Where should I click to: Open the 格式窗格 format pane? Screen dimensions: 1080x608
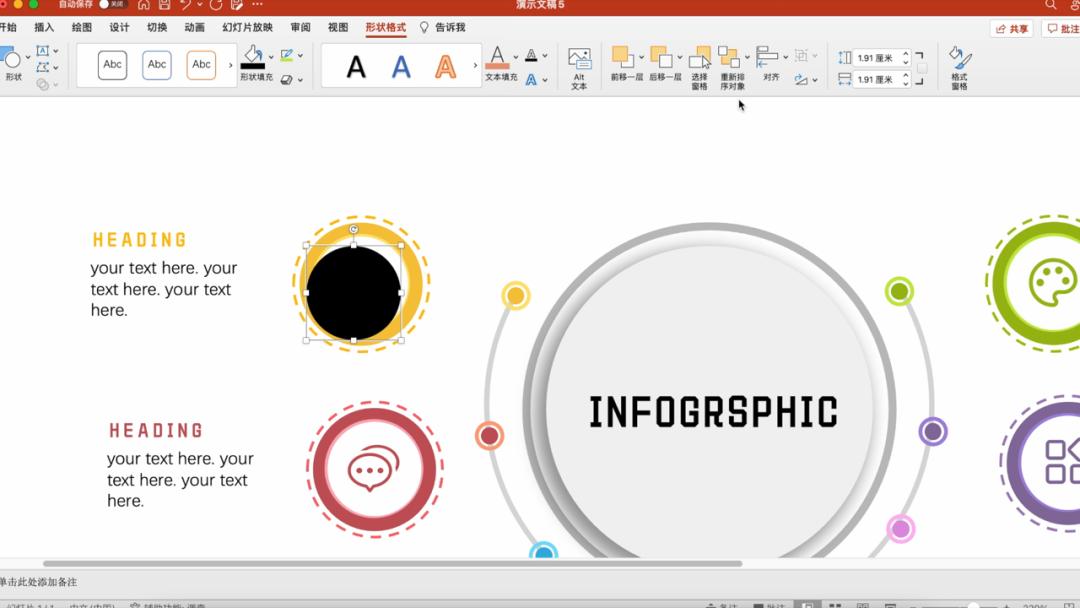(959, 58)
